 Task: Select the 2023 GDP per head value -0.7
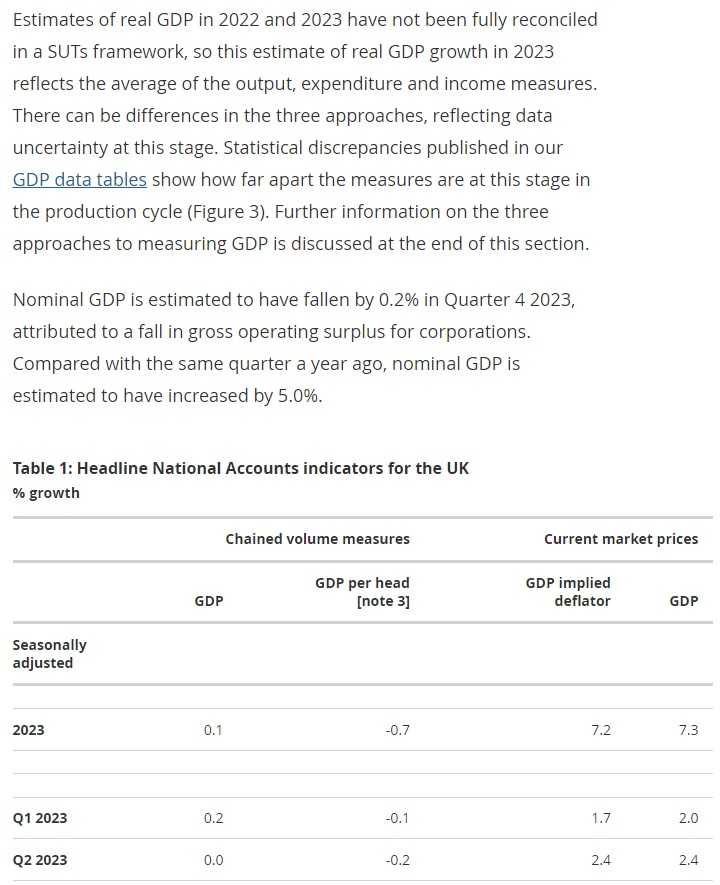[x=397, y=730]
